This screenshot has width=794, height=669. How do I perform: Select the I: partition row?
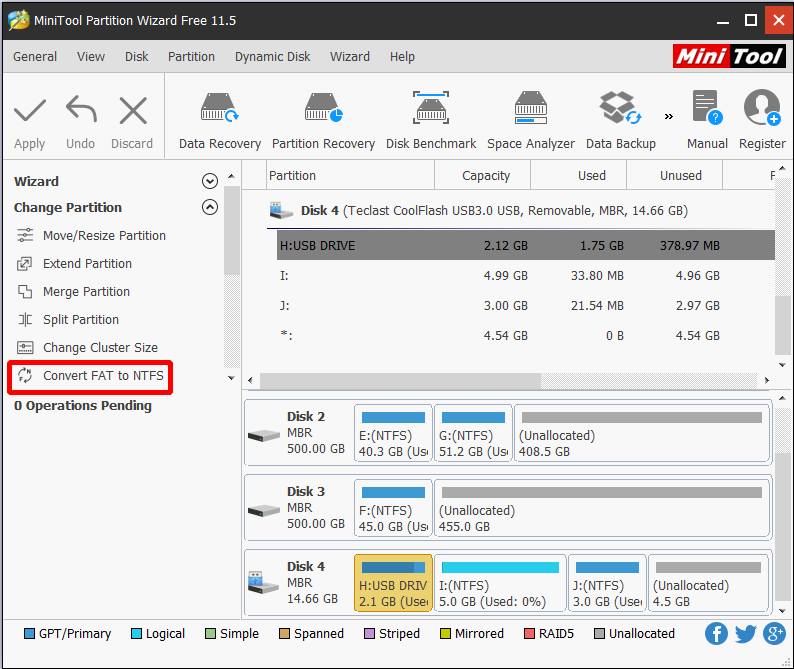pyautogui.click(x=526, y=276)
